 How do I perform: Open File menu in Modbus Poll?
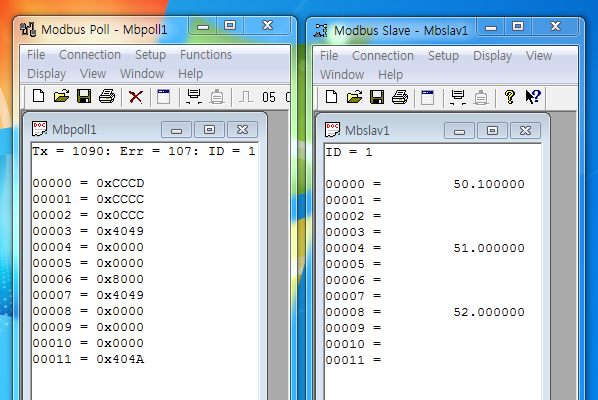[x=36, y=55]
